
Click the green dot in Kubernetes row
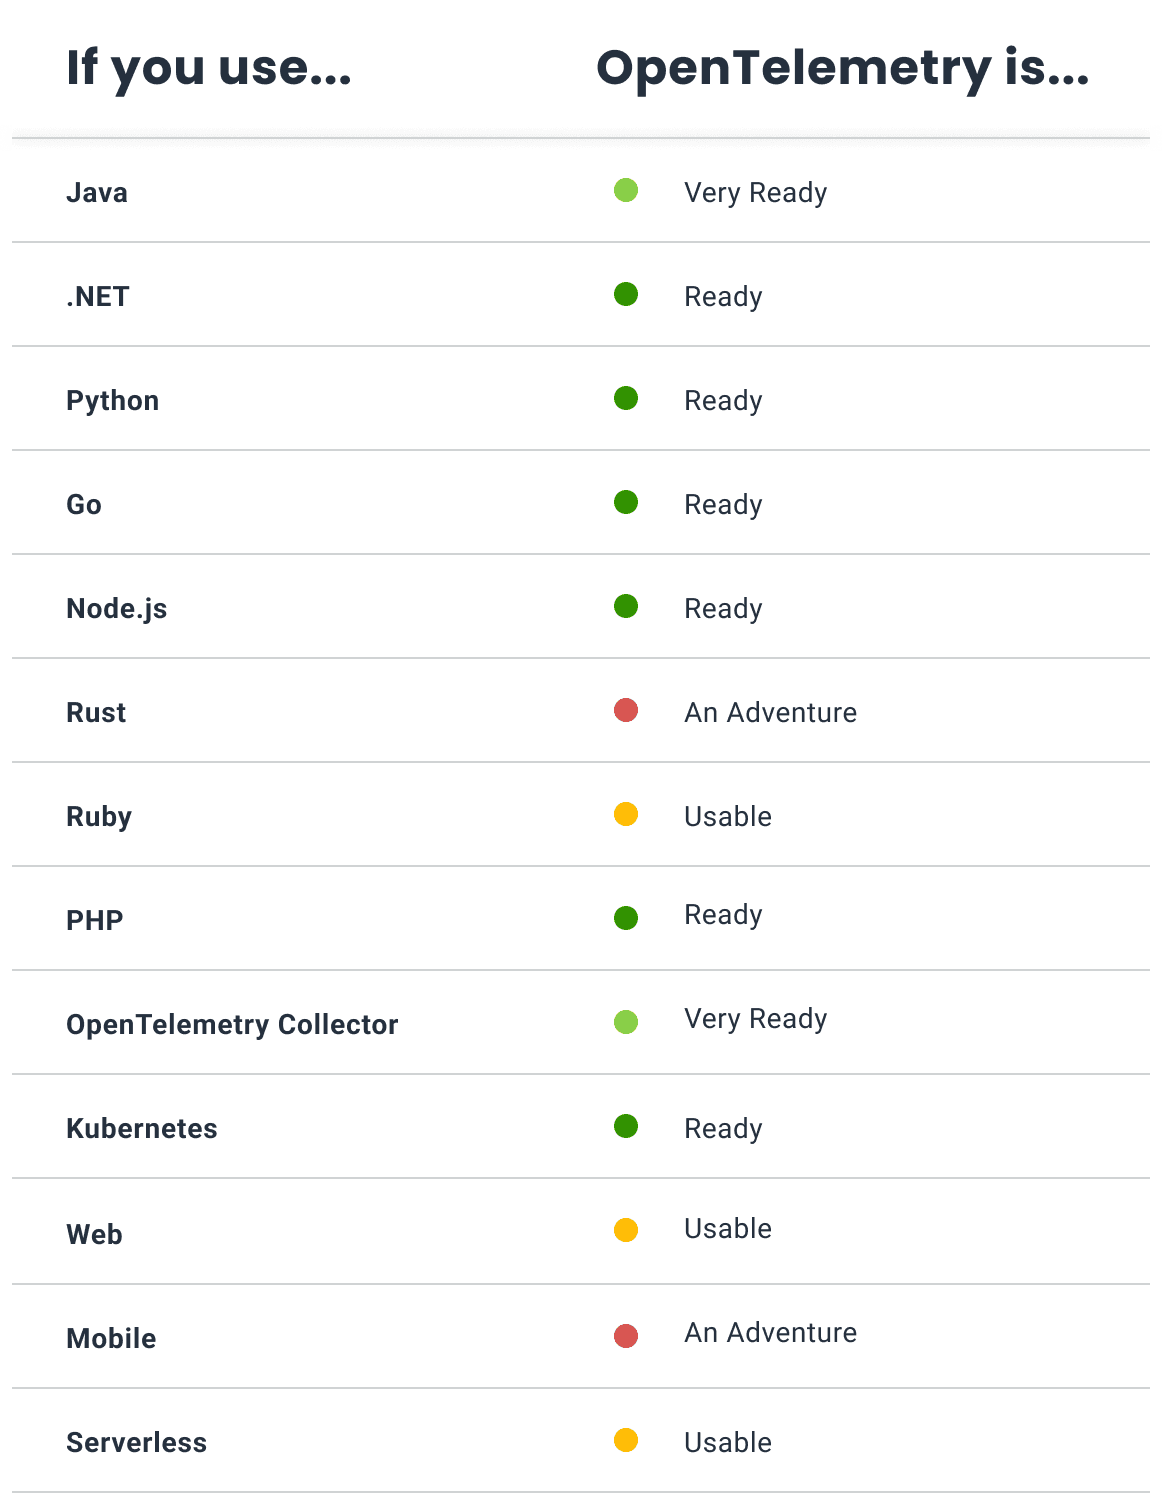(626, 1126)
